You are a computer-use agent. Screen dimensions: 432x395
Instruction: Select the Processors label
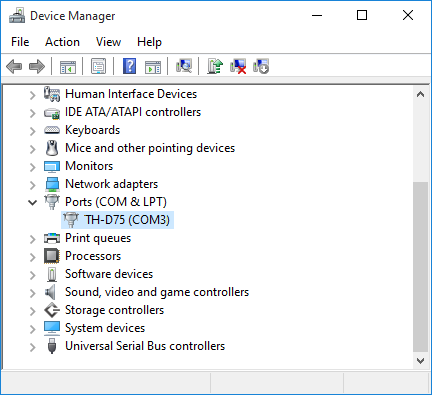93,256
